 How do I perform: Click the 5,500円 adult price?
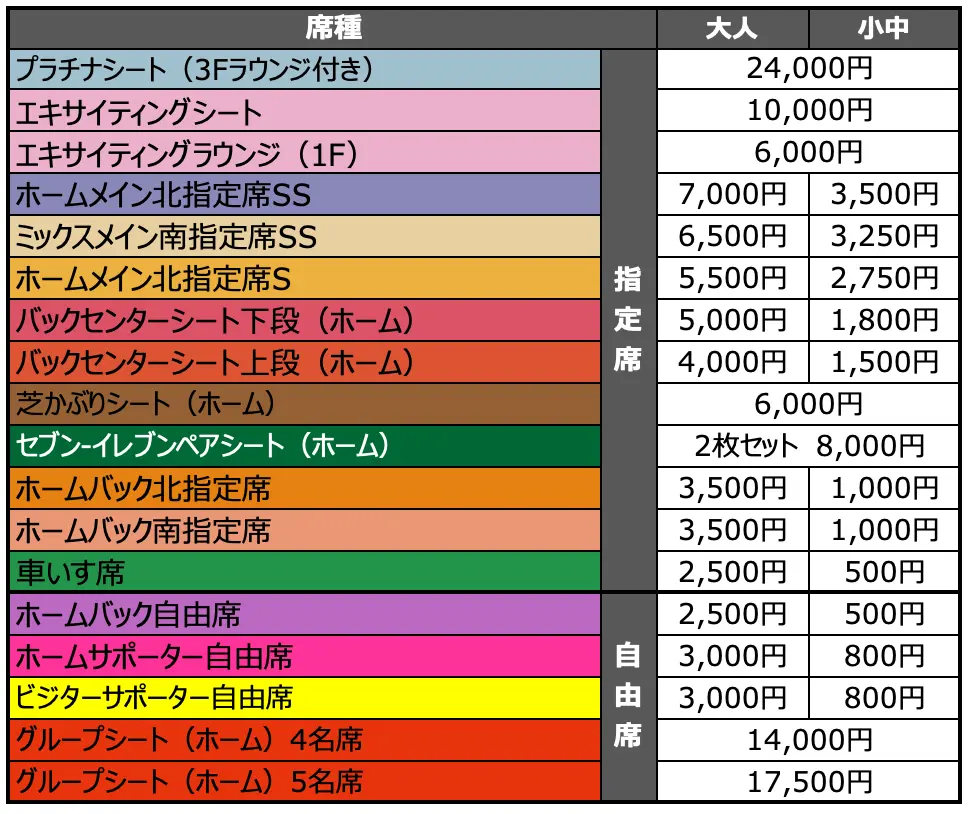tap(733, 278)
